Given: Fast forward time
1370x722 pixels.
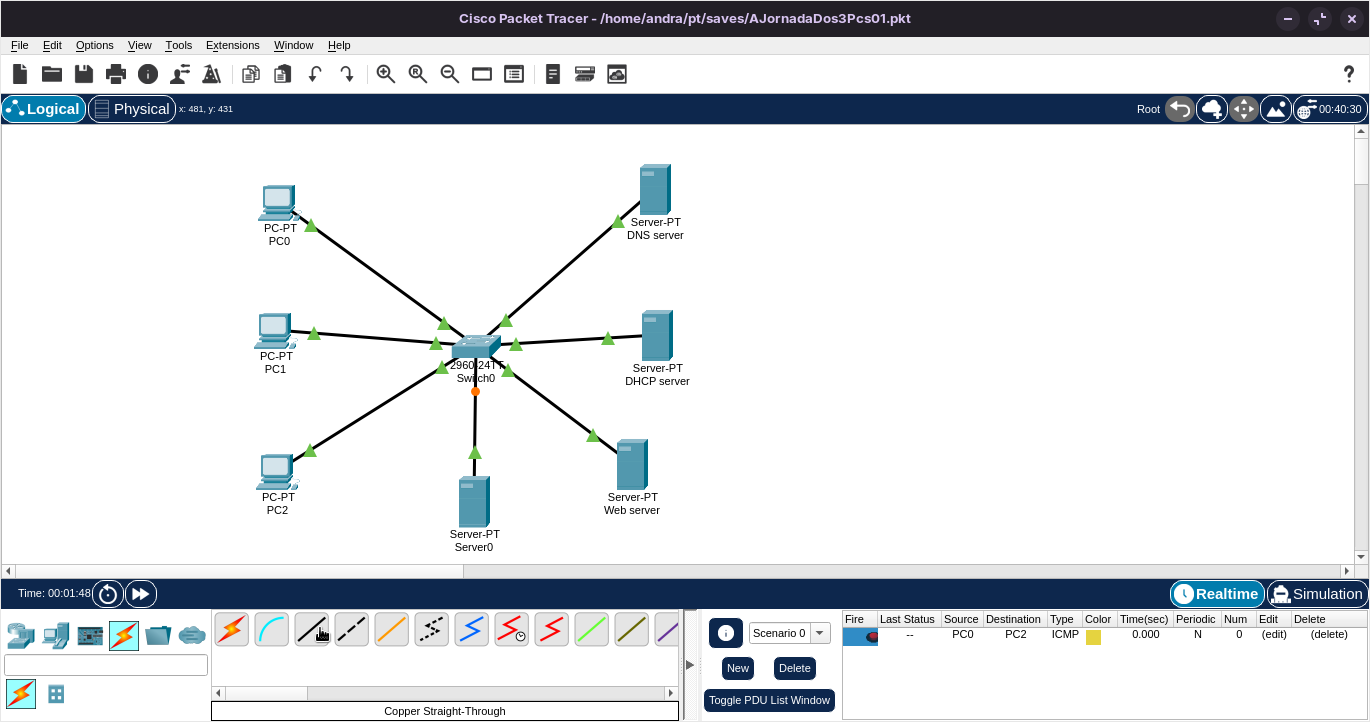Looking at the screenshot, I should click(x=141, y=594).
